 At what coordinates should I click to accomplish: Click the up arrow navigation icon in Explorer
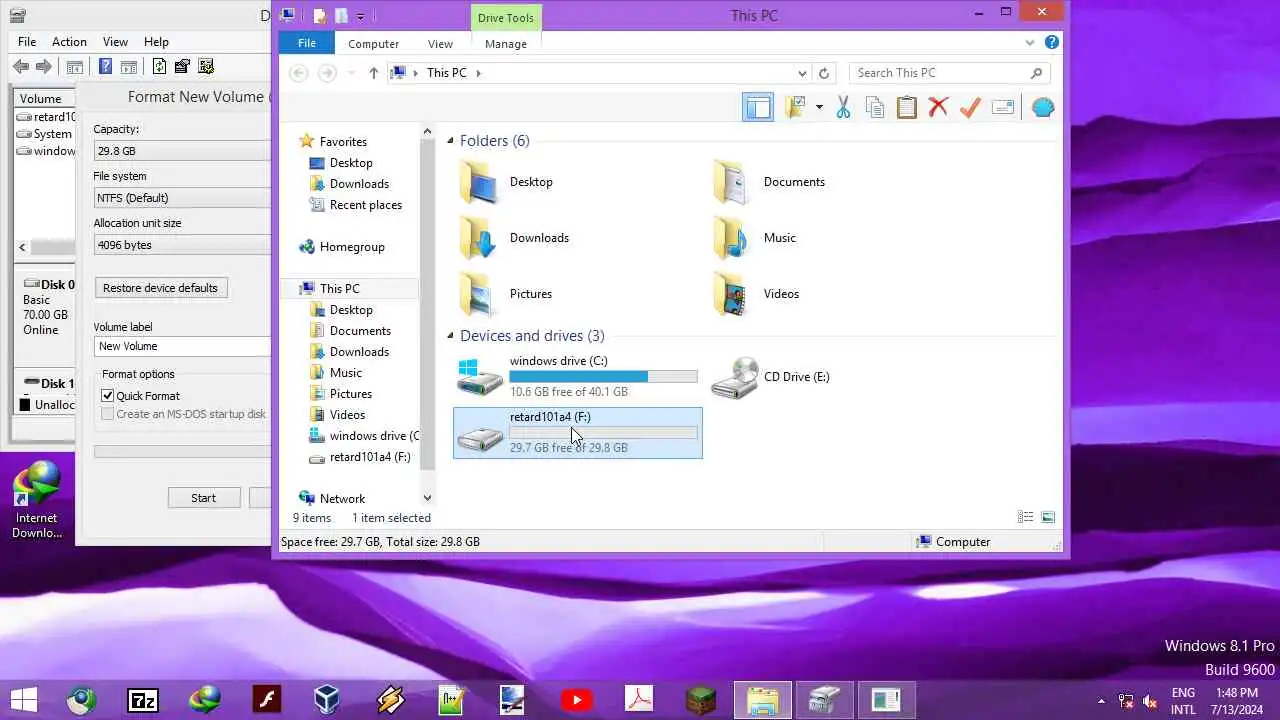click(x=373, y=73)
